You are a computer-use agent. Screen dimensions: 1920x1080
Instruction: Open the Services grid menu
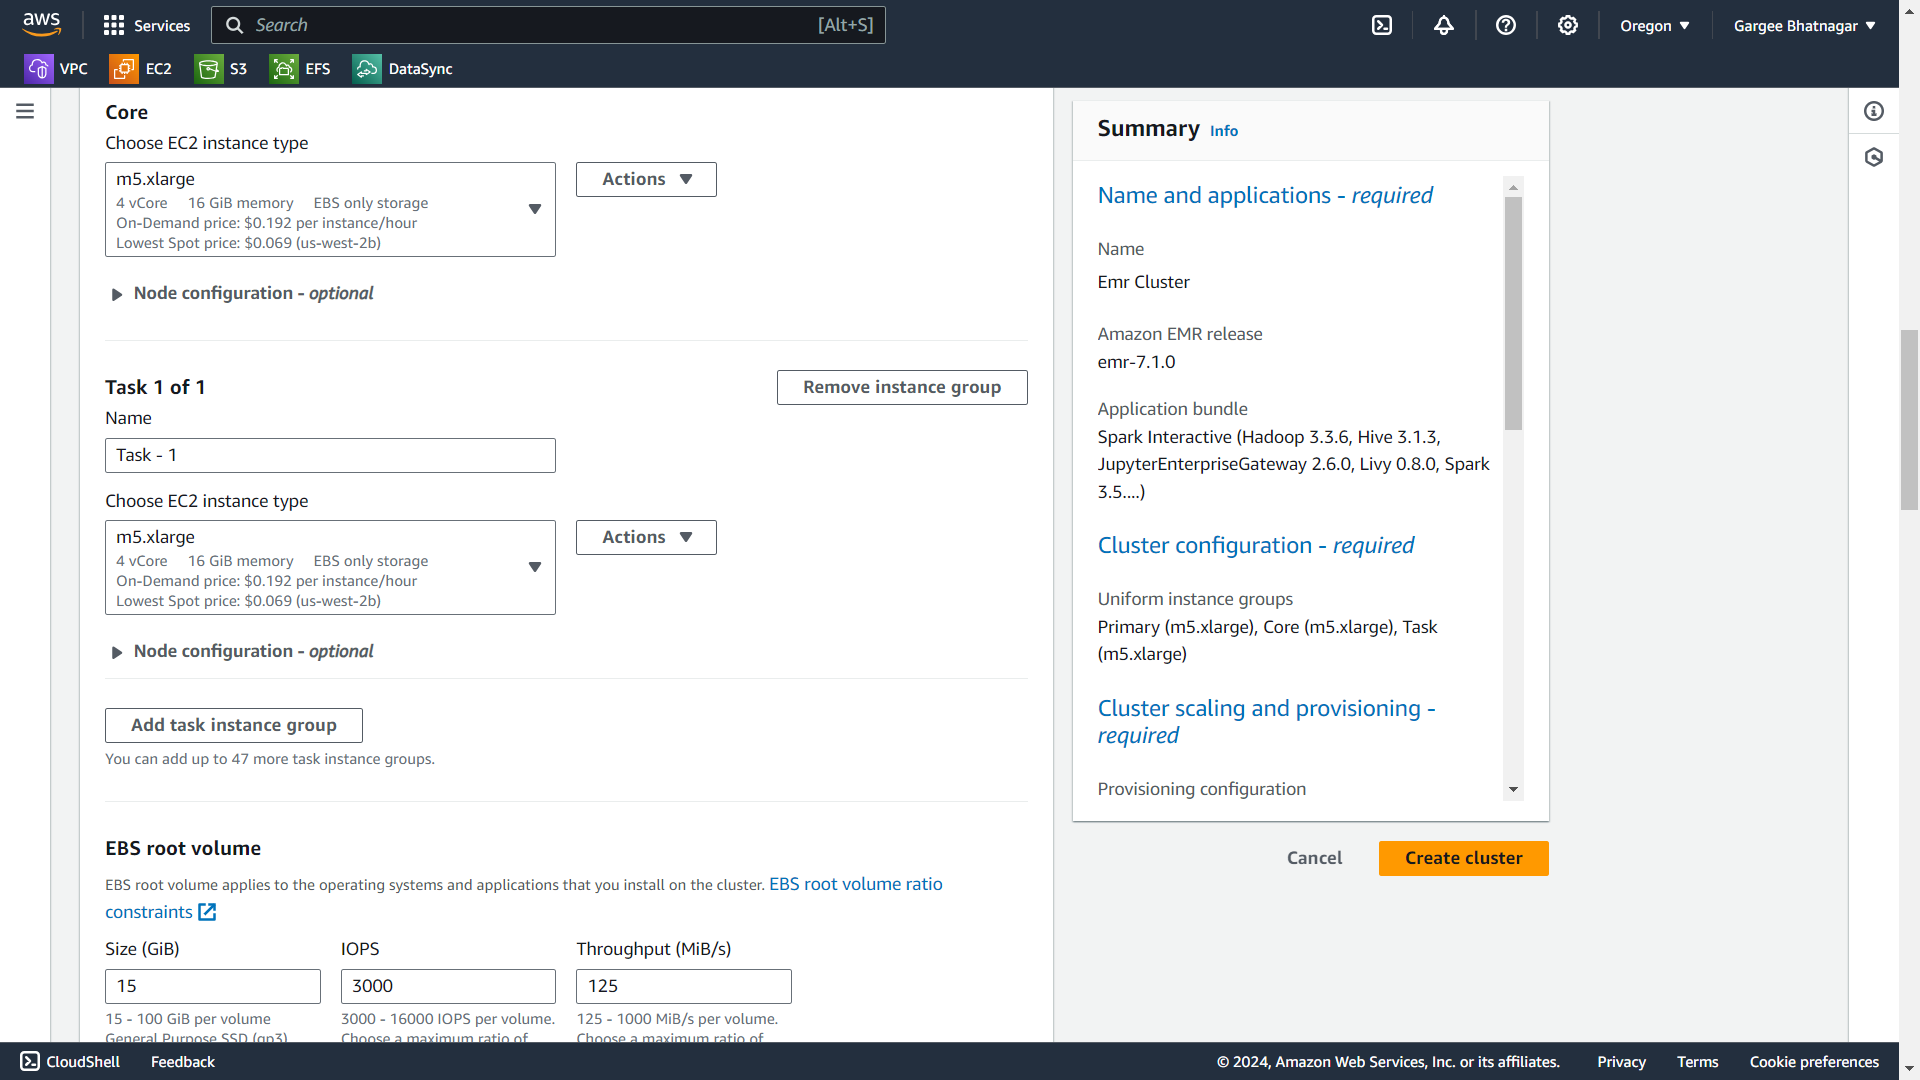147,26
